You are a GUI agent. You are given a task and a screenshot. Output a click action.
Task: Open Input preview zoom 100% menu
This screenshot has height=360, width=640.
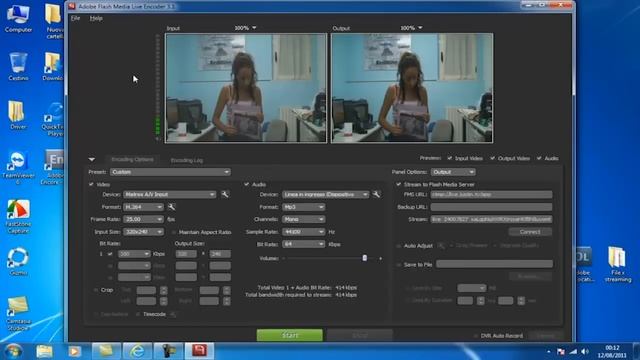tap(245, 28)
